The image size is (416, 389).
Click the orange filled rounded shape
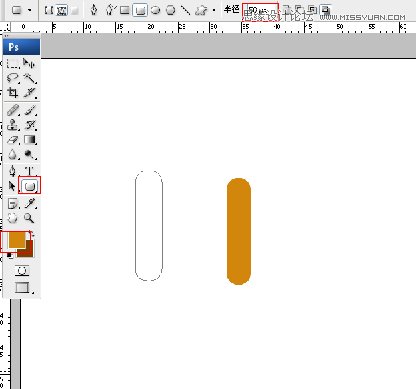(239, 231)
